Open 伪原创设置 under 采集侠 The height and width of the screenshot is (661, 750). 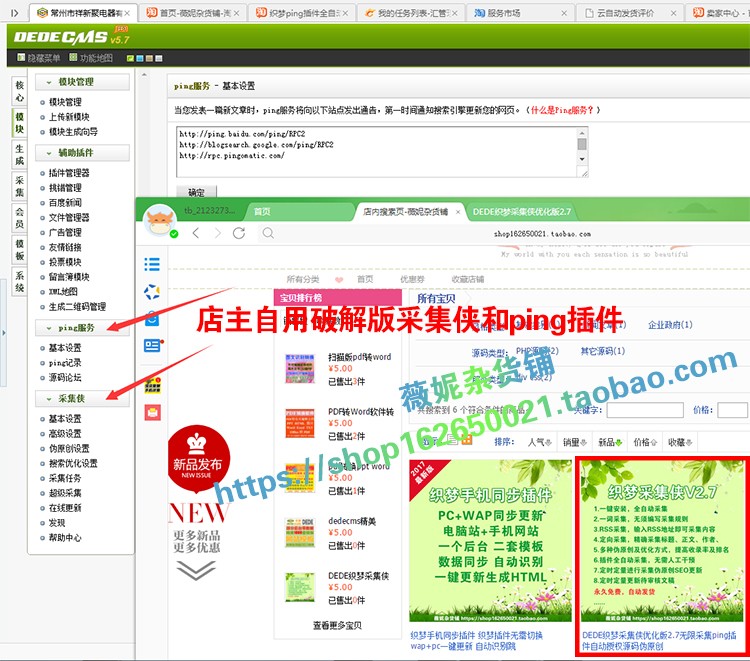pos(69,449)
